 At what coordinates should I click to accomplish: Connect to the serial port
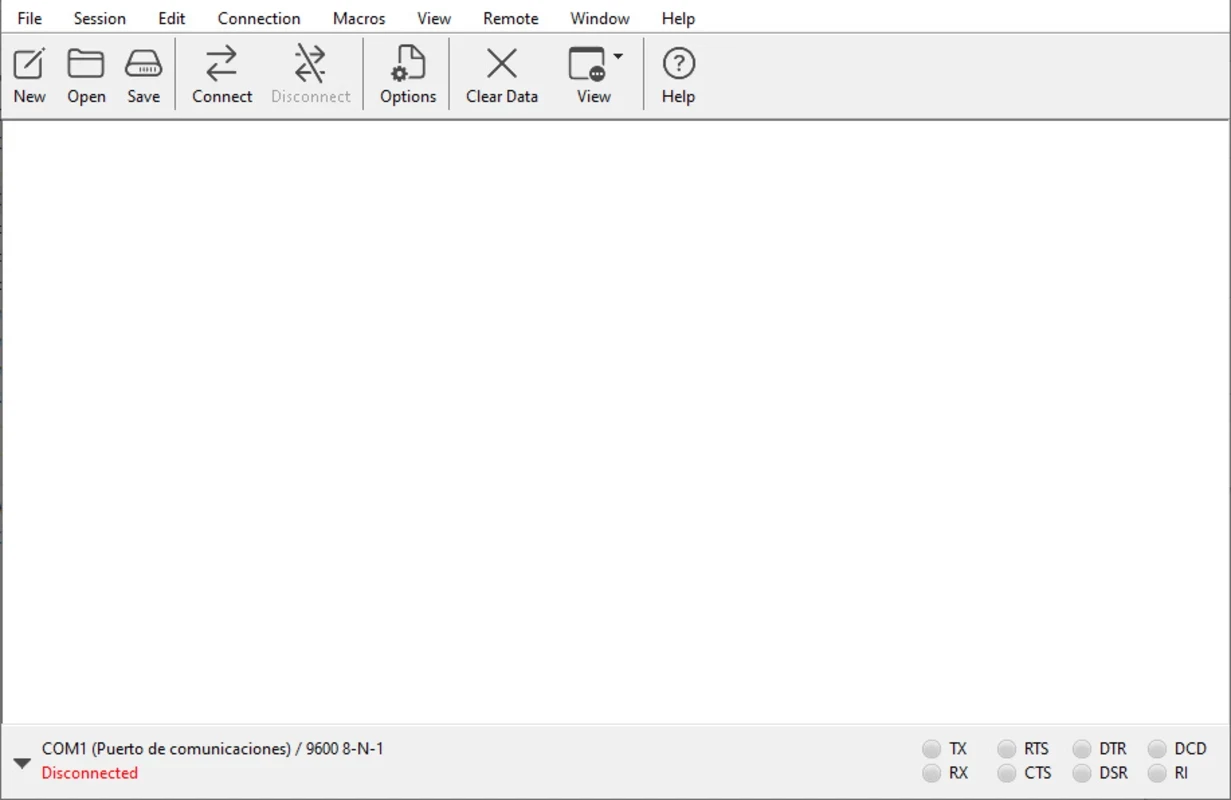click(x=222, y=75)
